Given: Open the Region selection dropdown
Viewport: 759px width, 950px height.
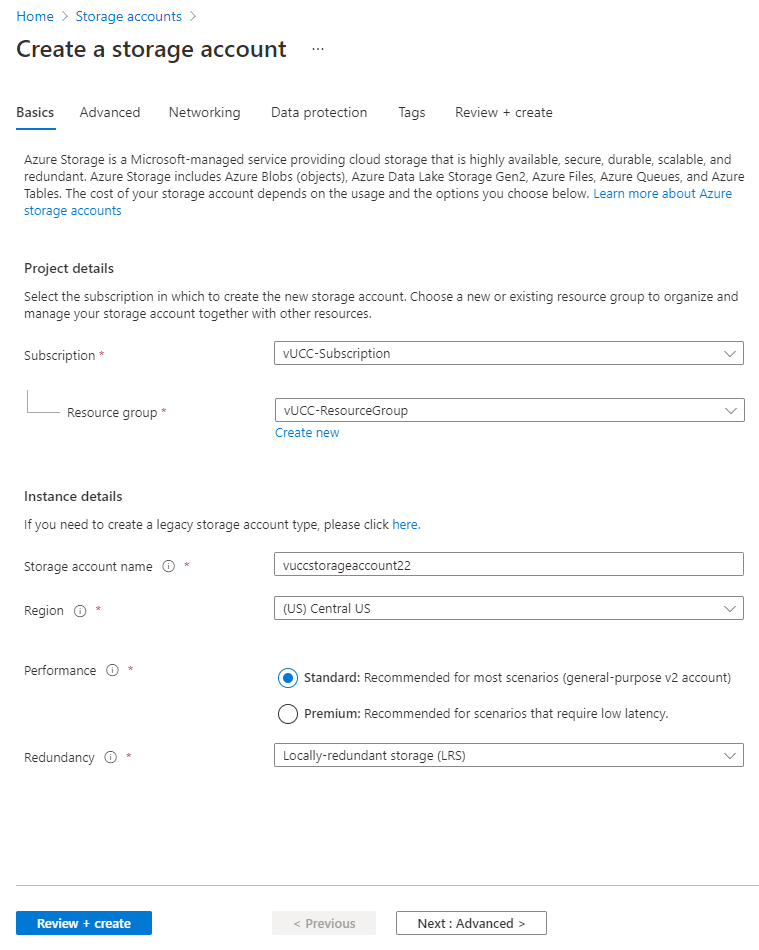Looking at the screenshot, I should 508,607.
